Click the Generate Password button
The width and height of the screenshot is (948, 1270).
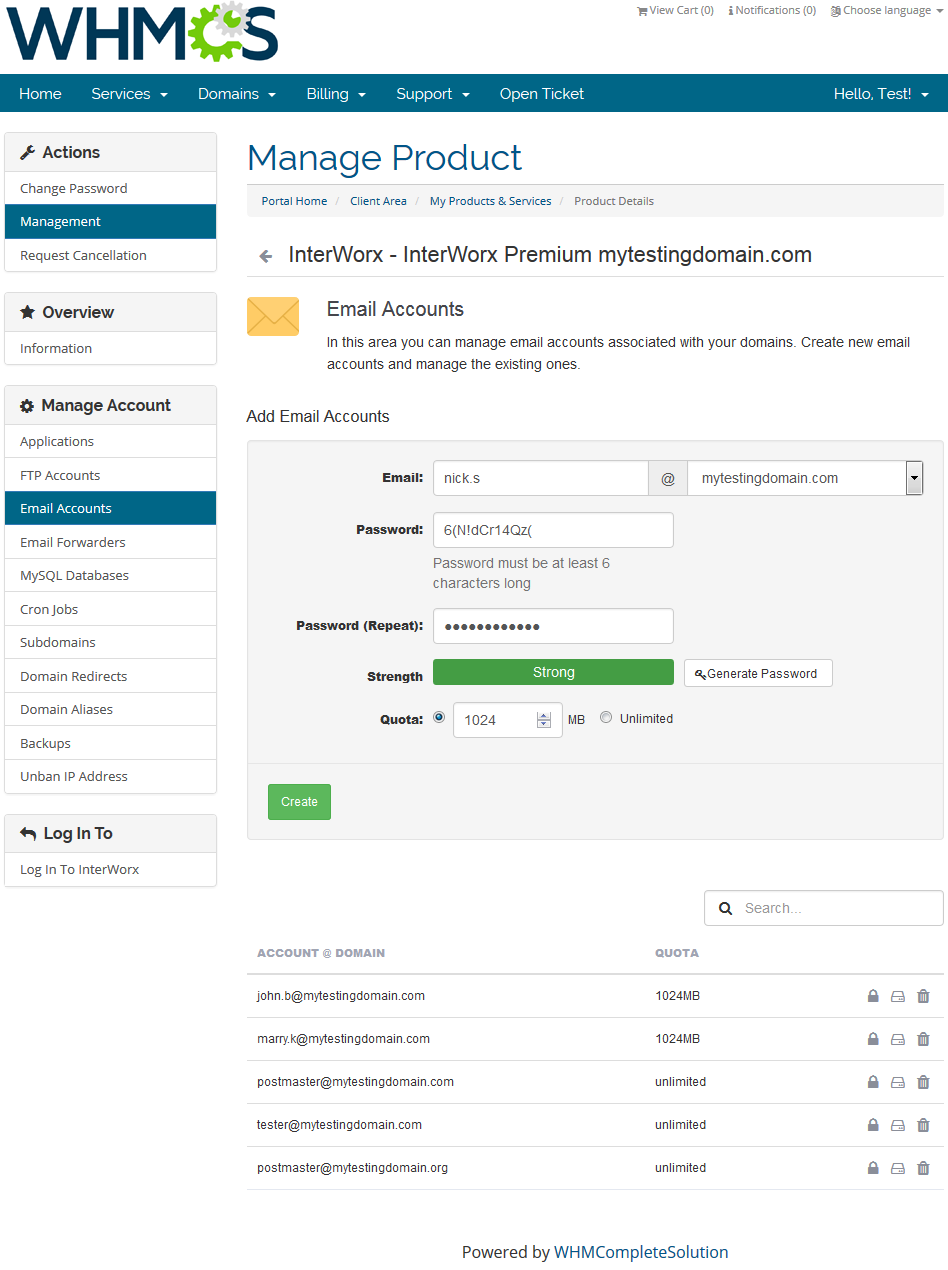point(758,673)
